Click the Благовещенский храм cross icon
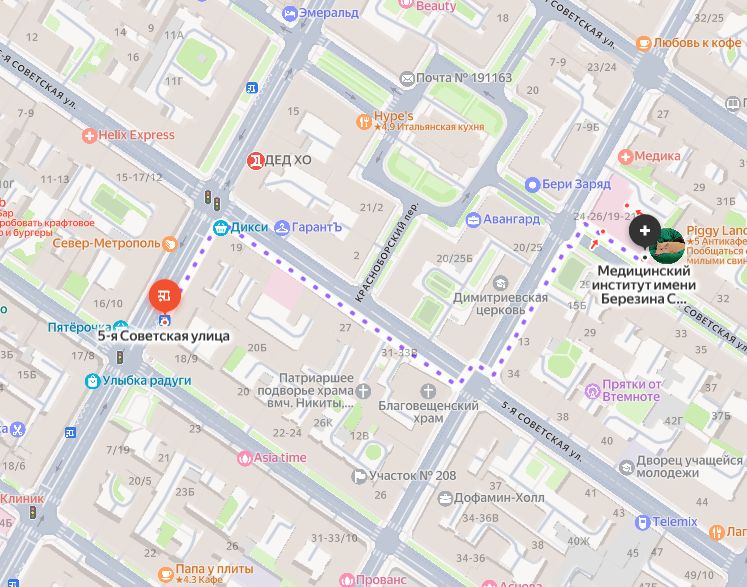 tap(428, 392)
